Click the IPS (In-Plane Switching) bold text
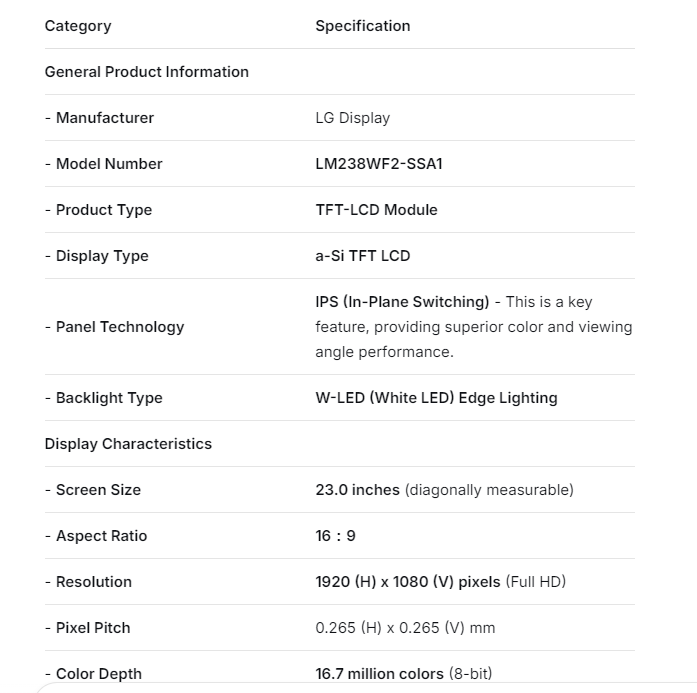The image size is (697, 693). pyautogui.click(x=402, y=302)
